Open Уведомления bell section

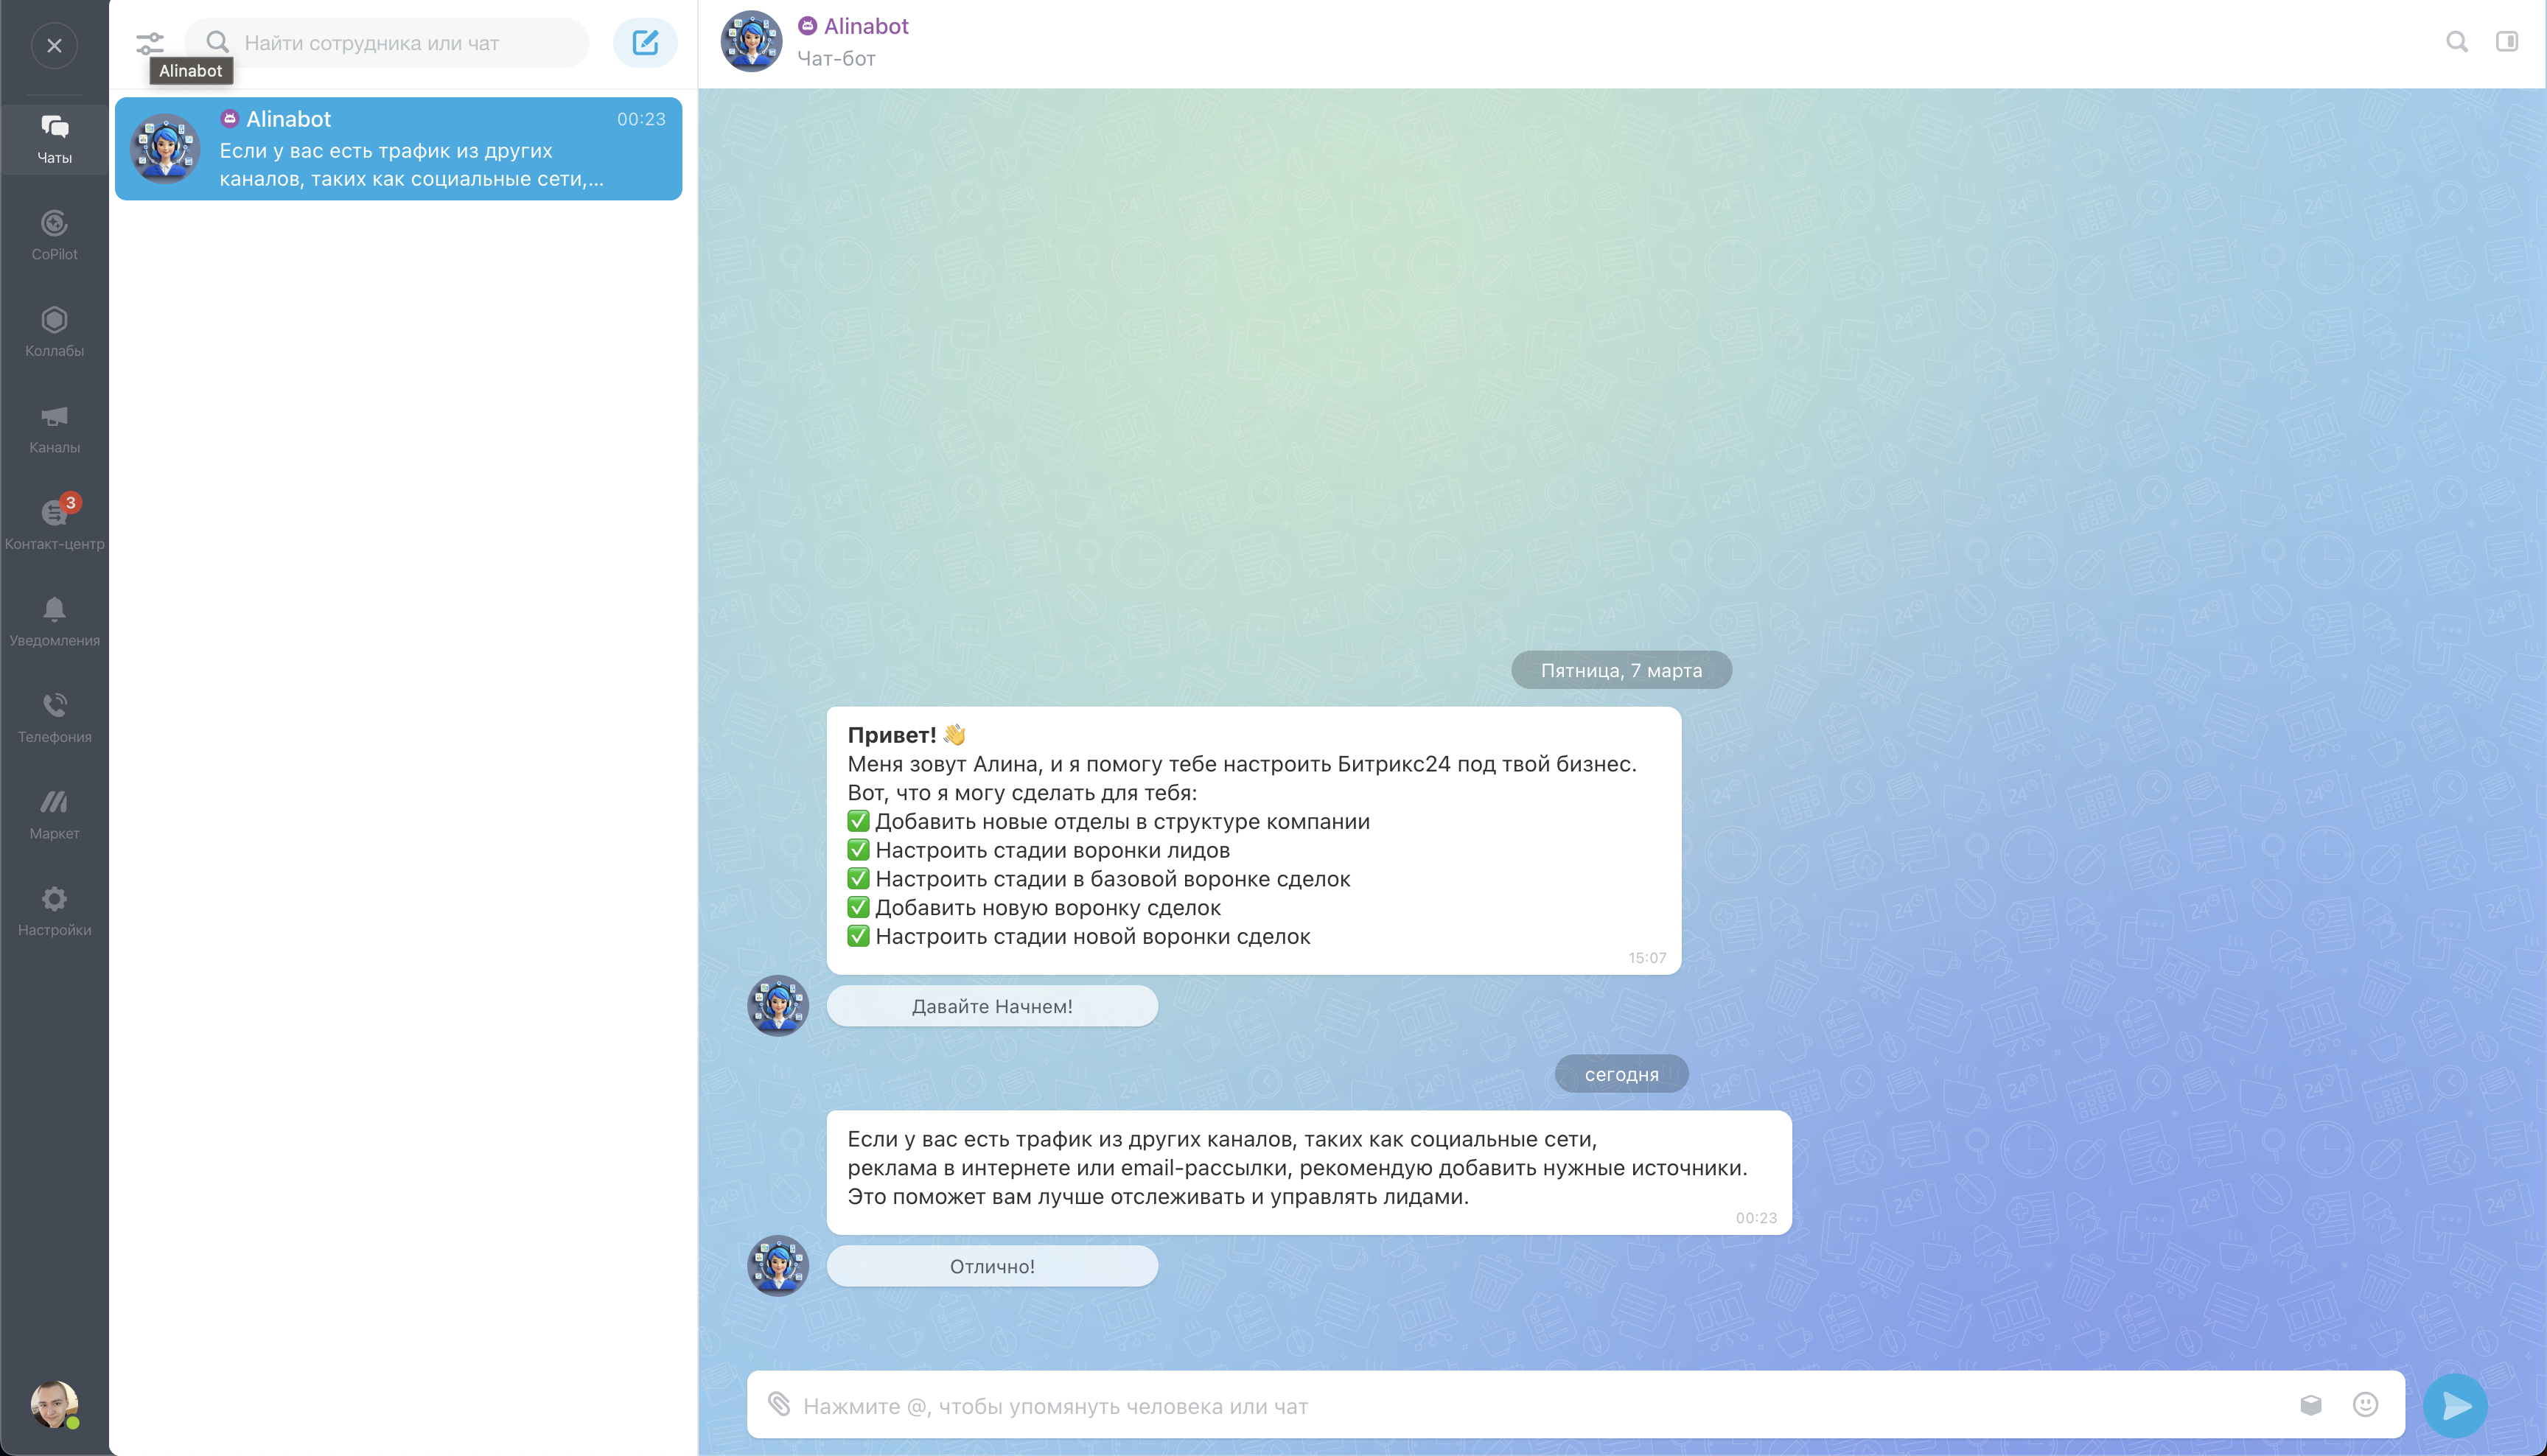(54, 621)
